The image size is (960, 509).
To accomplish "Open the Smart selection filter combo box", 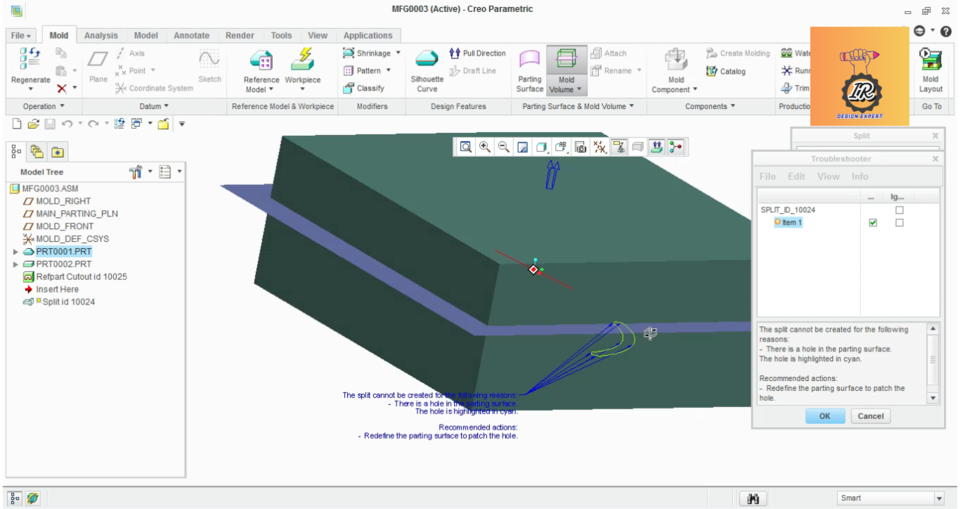I will pyautogui.click(x=891, y=498).
